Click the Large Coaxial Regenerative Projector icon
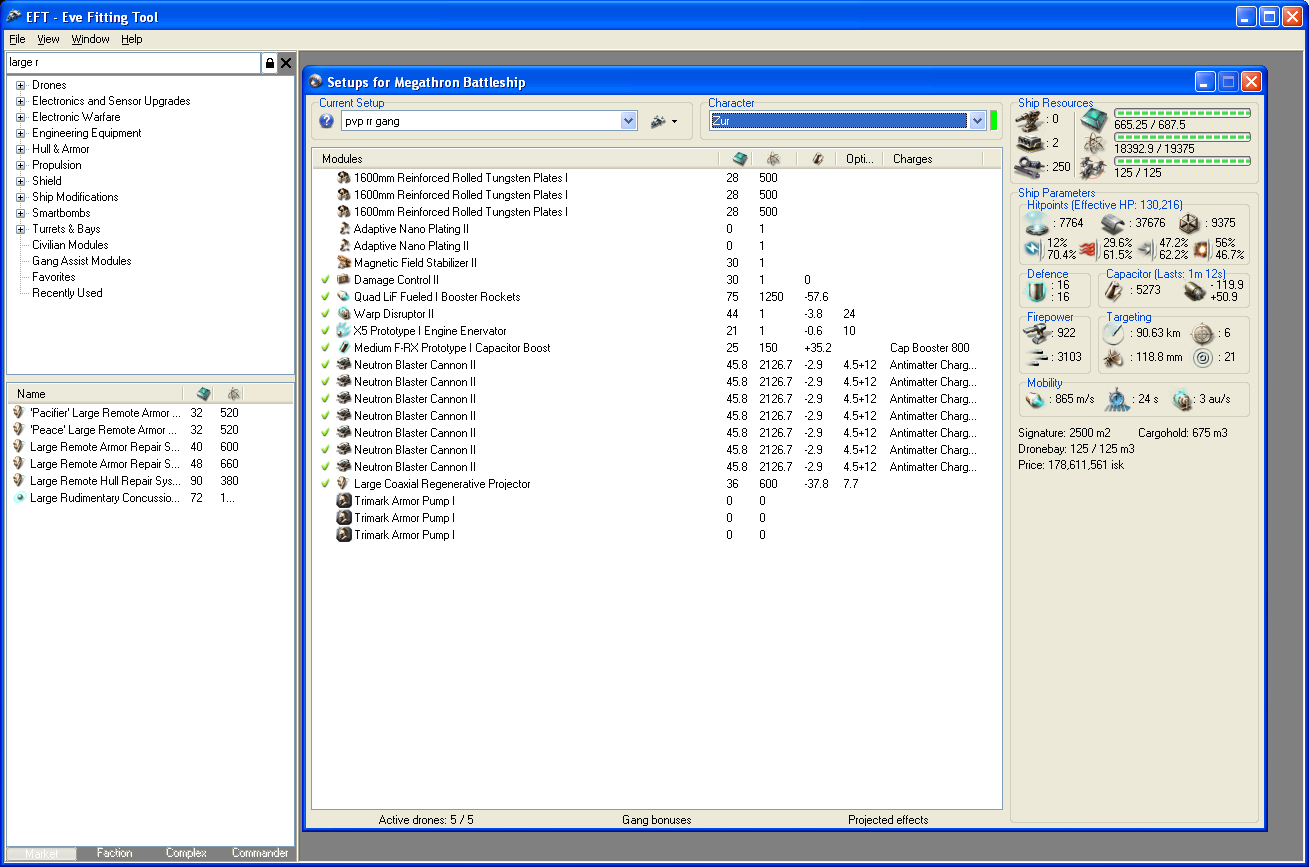 click(x=344, y=484)
